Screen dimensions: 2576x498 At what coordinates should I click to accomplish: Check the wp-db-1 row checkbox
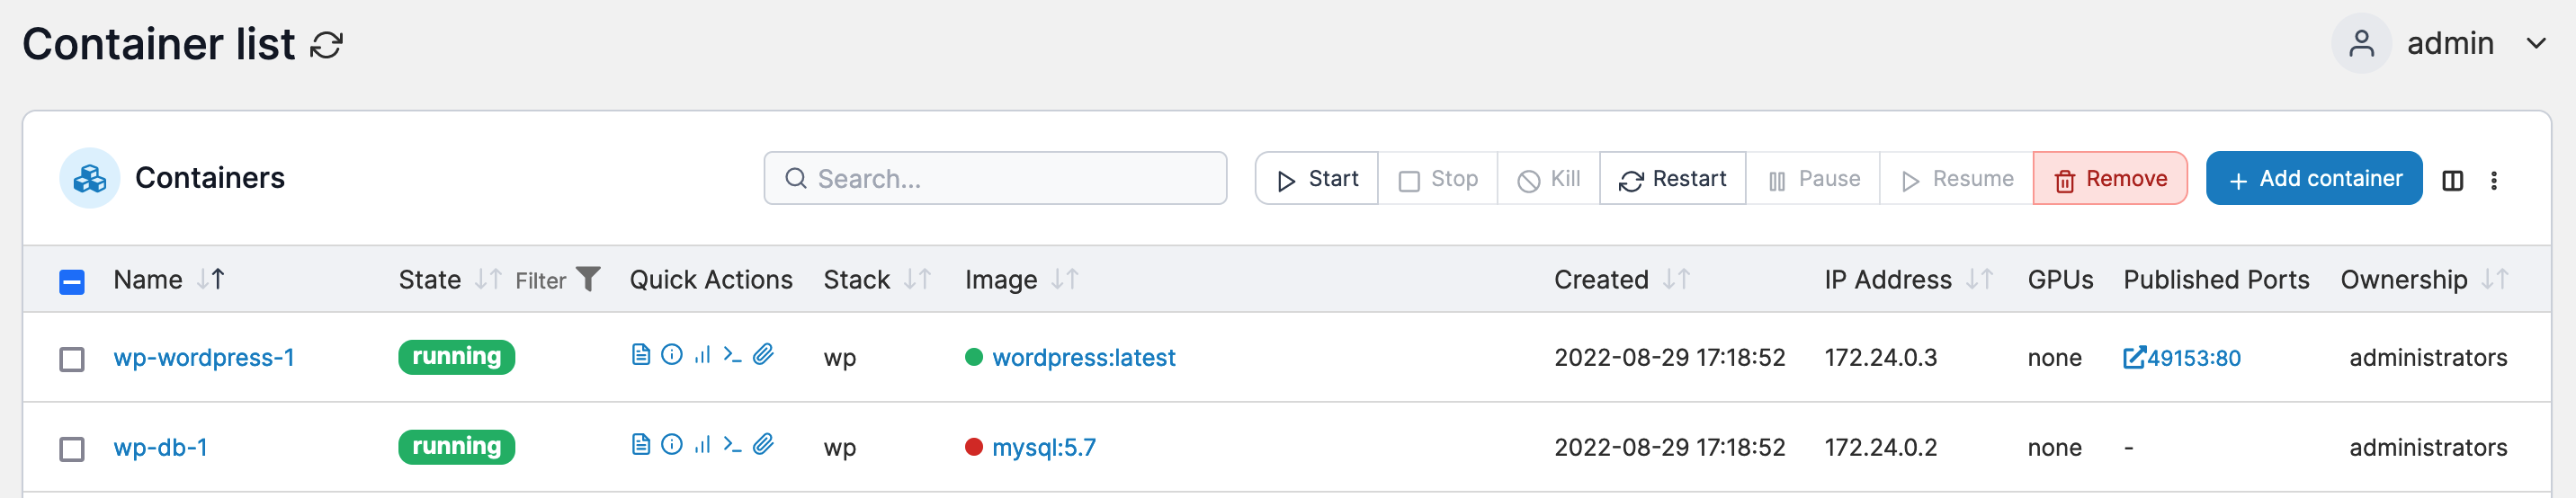click(x=72, y=449)
